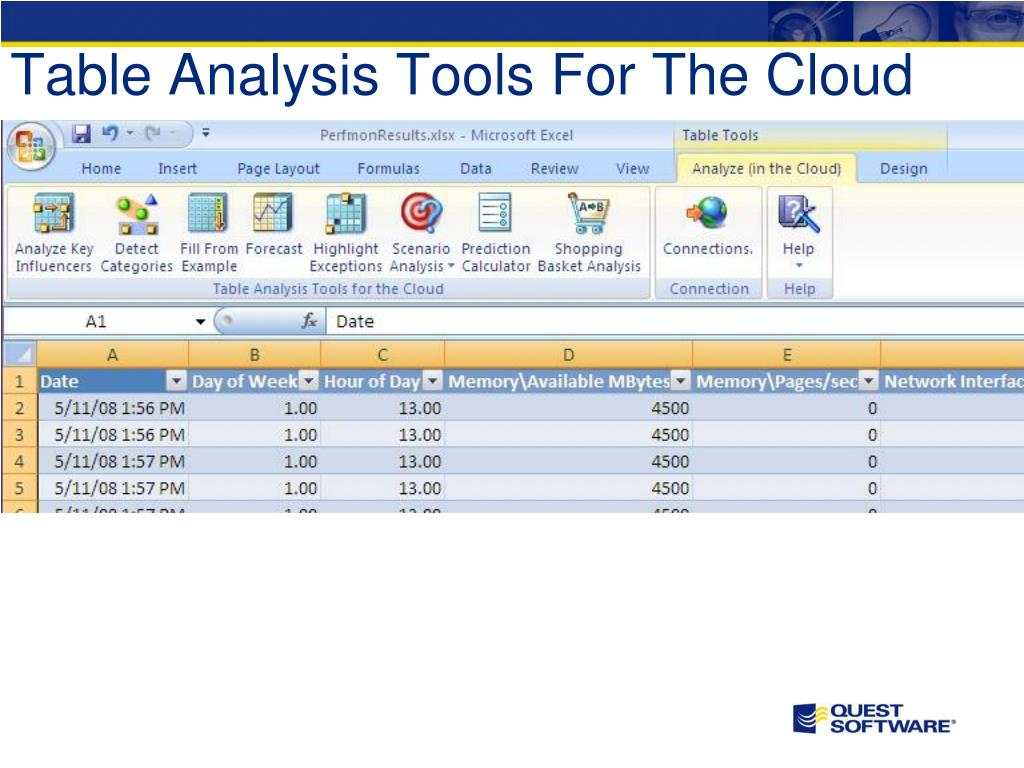This screenshot has width=1024, height=768.
Task: Open Fill From Example tool
Action: [x=208, y=232]
